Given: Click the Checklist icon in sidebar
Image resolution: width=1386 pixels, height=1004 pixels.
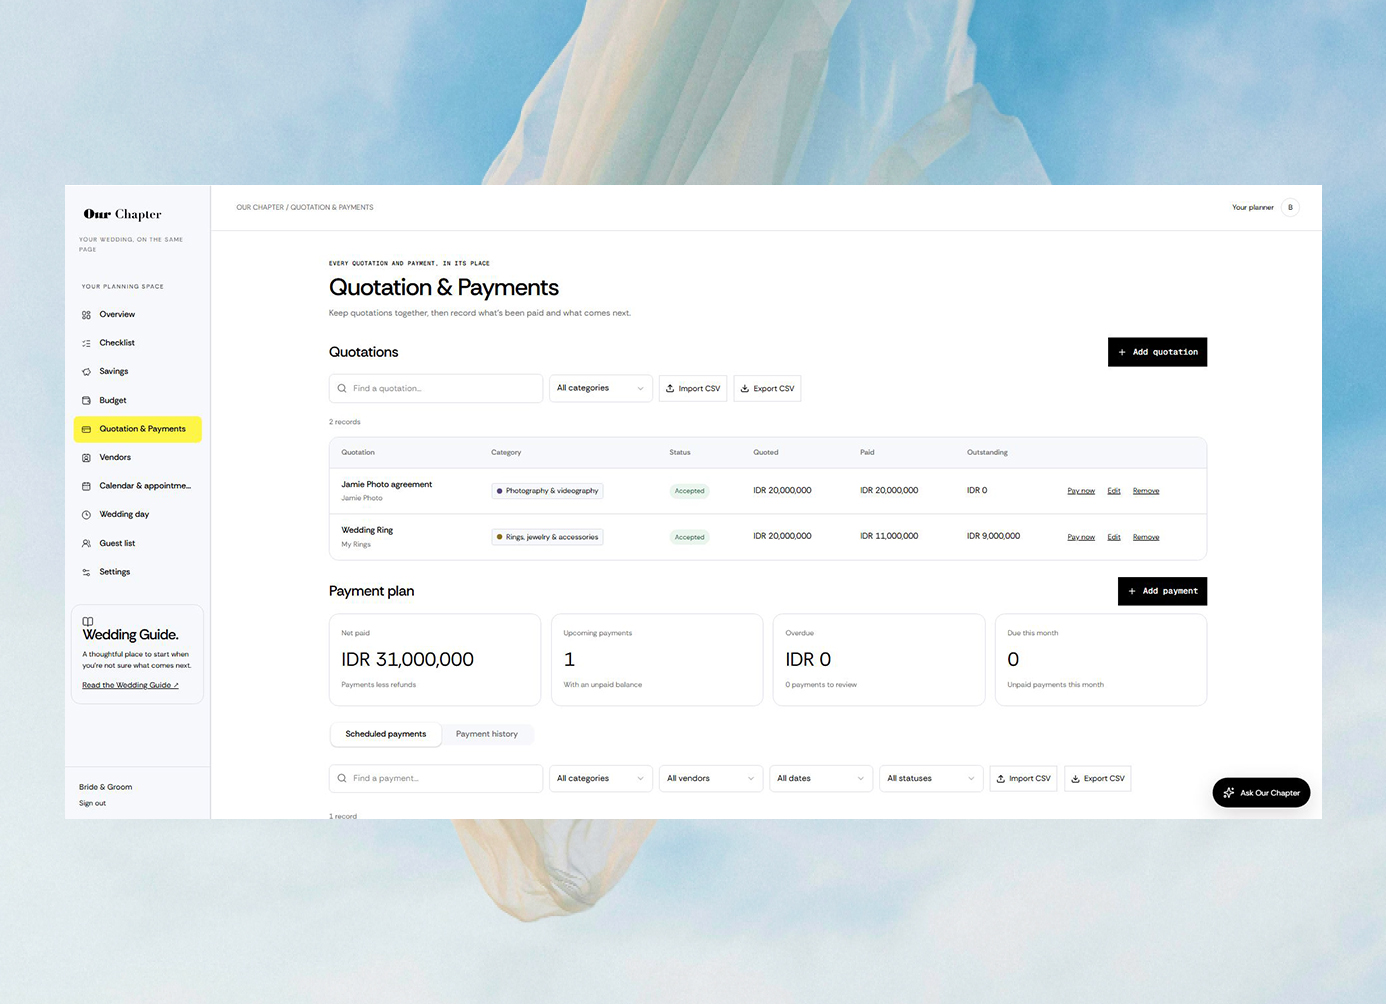Looking at the screenshot, I should (86, 343).
